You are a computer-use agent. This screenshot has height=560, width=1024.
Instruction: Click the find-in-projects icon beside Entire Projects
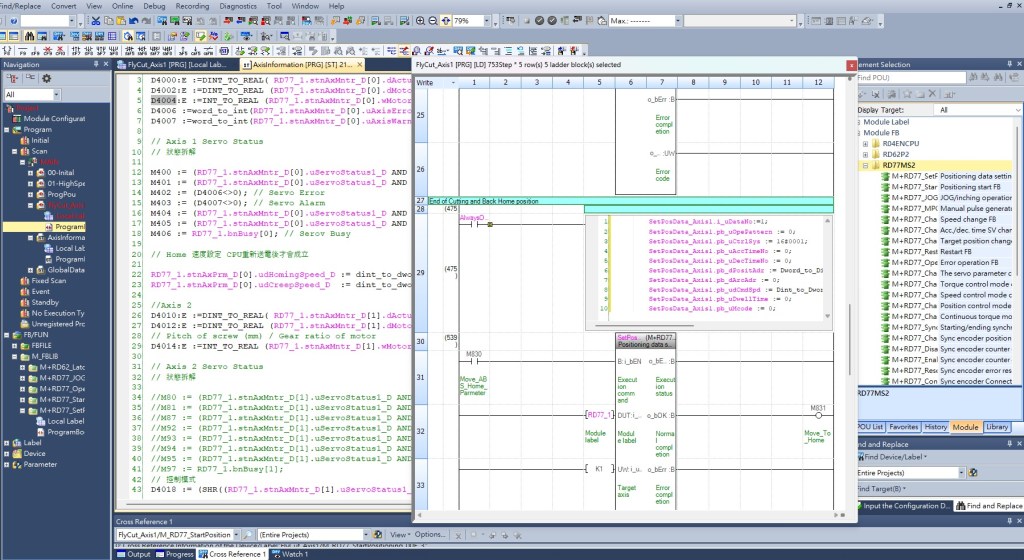[x=377, y=535]
